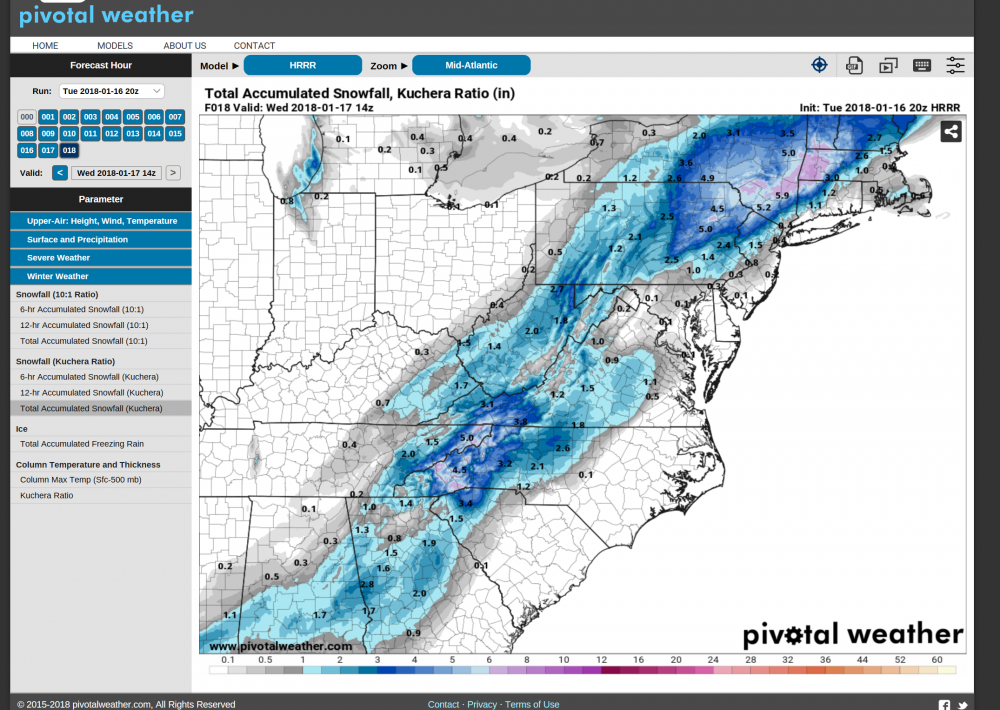Expand the Severe Weather parameter section

[101, 258]
